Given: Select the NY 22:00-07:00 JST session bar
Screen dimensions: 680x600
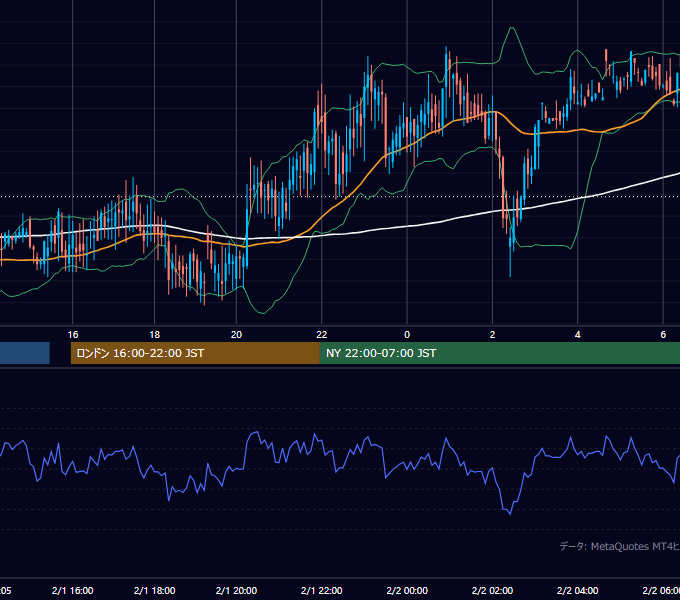Looking at the screenshot, I should [x=500, y=353].
